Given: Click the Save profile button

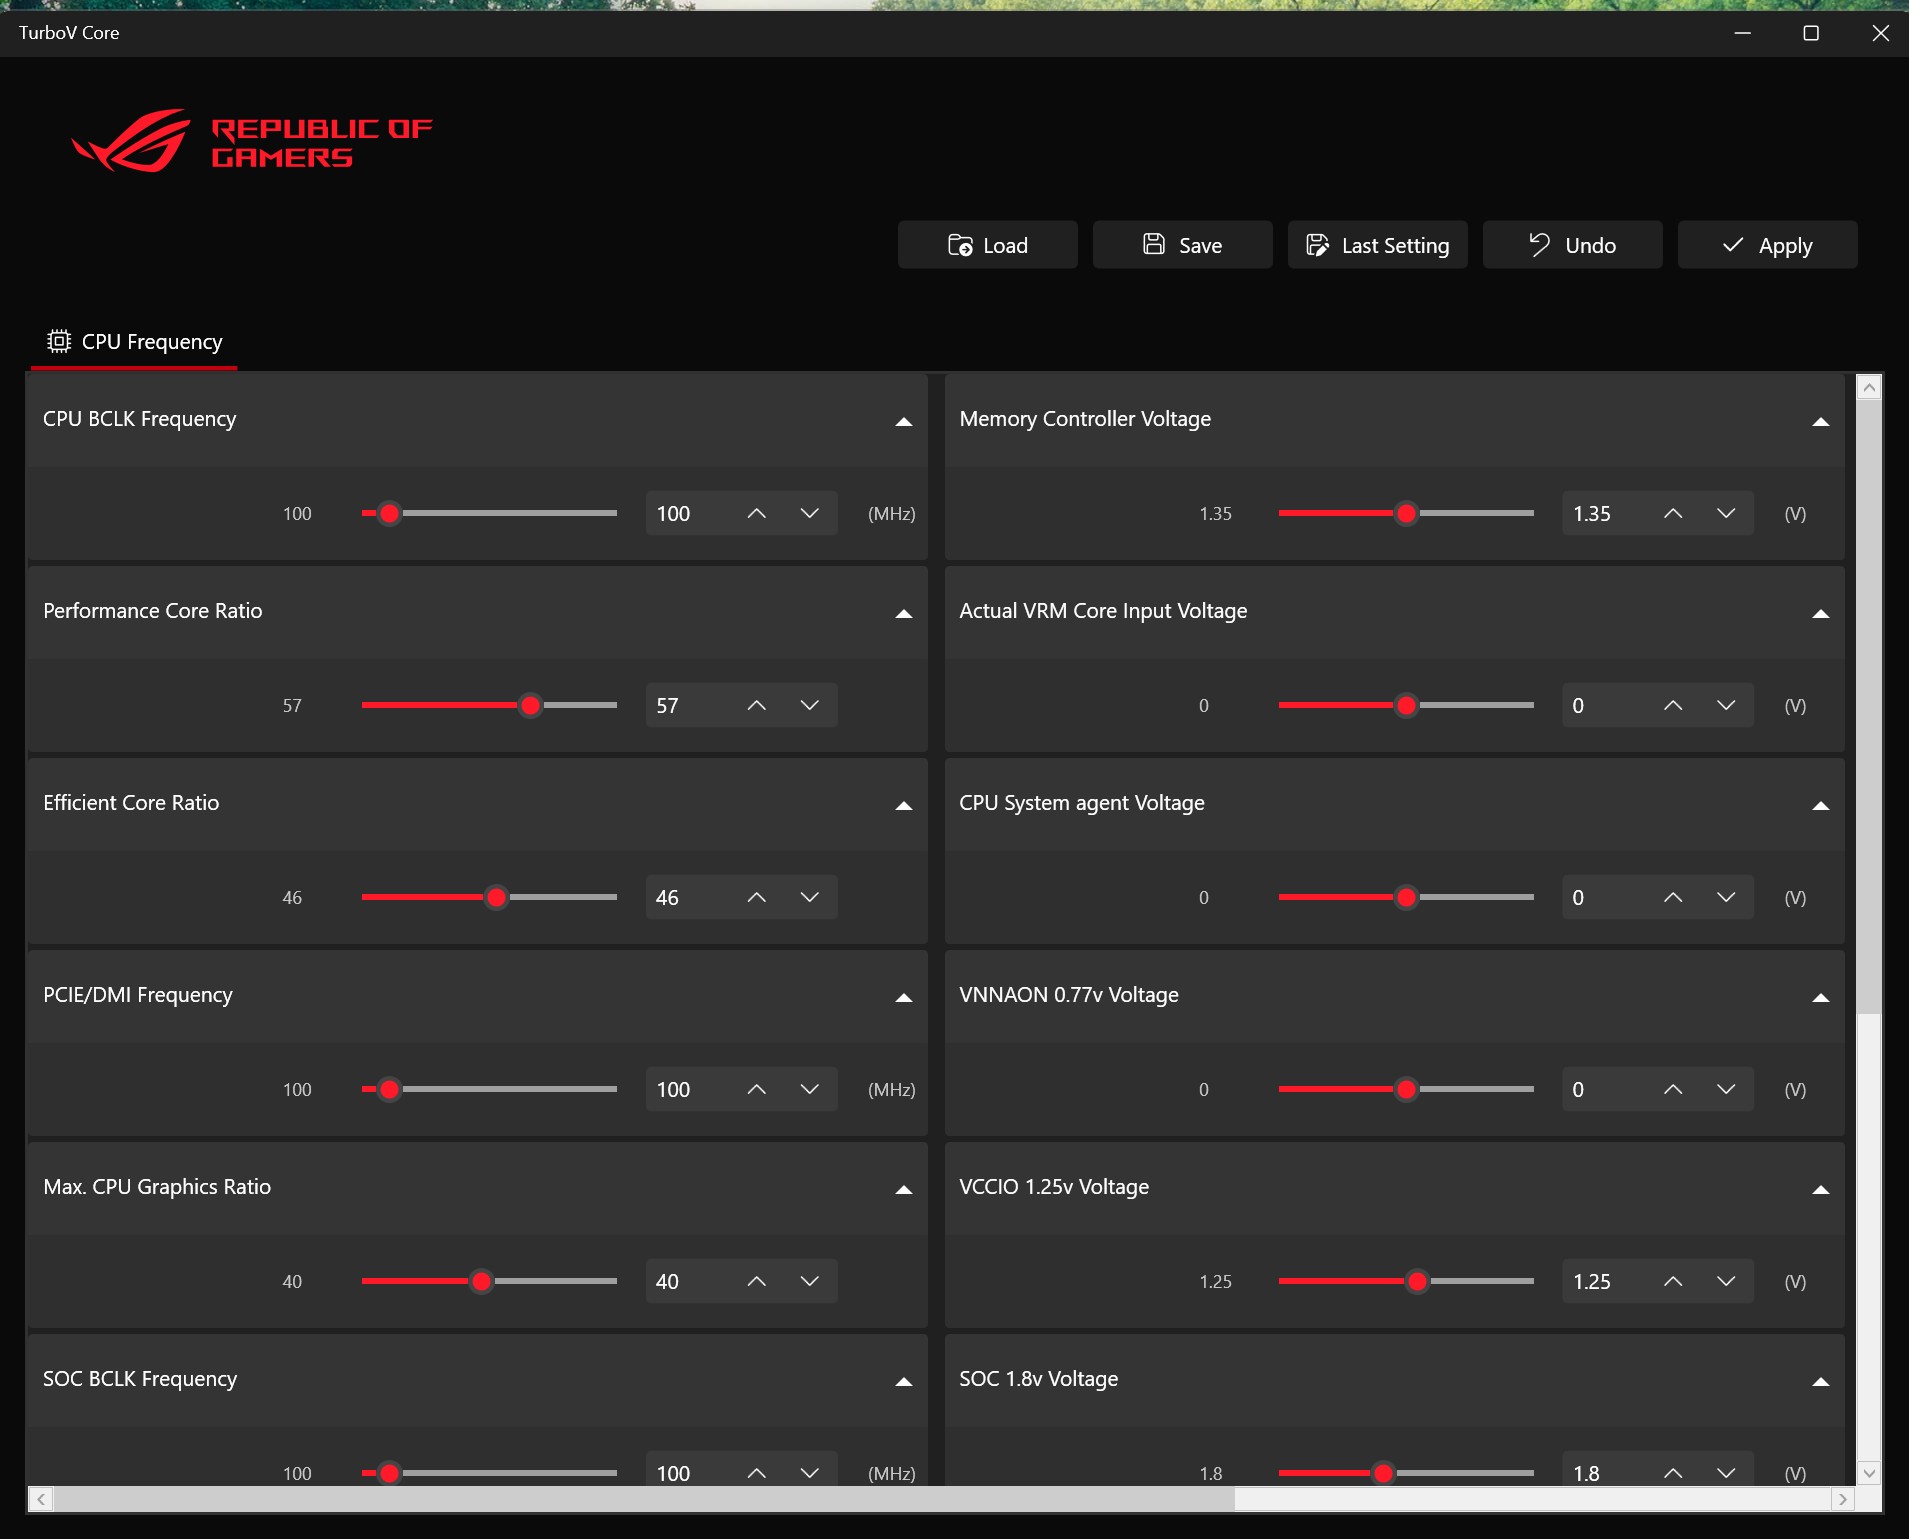Looking at the screenshot, I should [x=1182, y=245].
